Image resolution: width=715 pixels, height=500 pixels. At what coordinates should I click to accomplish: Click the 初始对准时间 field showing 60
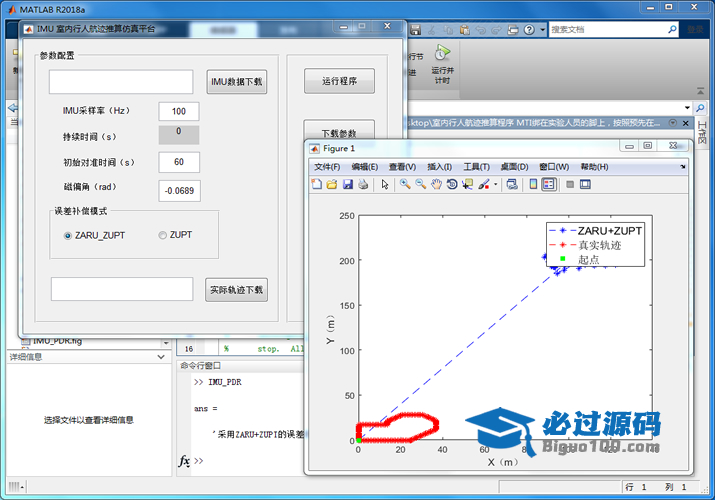pos(179,162)
